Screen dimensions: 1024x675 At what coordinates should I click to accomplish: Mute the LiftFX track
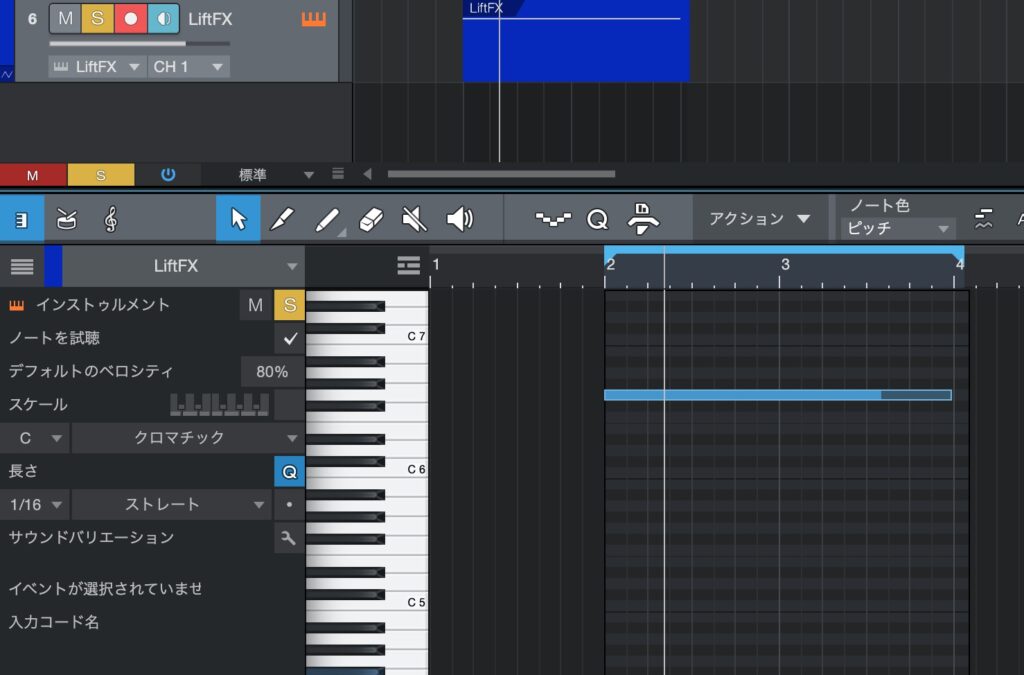(x=65, y=19)
